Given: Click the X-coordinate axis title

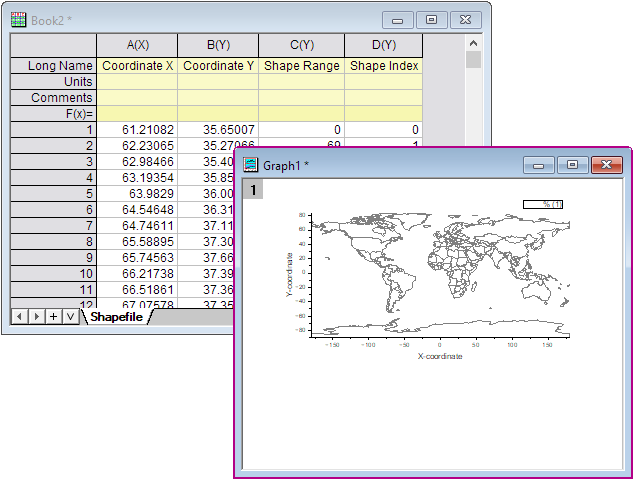Looking at the screenshot, I should click(x=440, y=356).
